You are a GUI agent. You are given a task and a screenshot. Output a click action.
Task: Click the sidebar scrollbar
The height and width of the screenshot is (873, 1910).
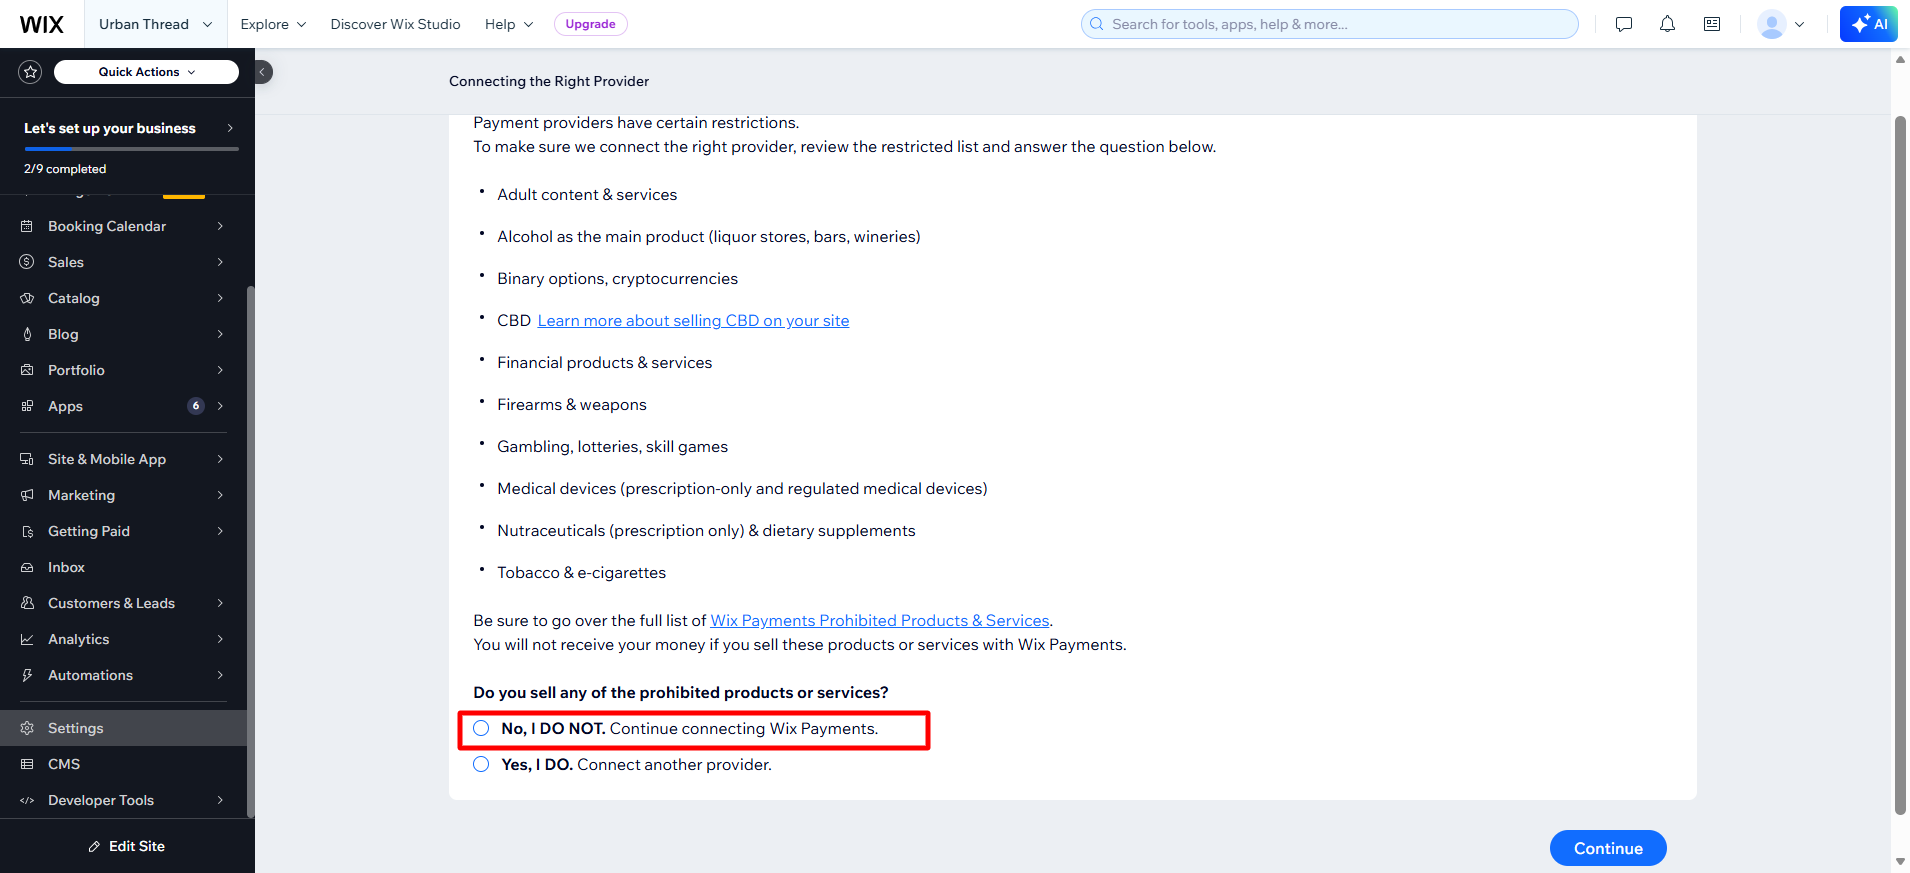[251, 552]
